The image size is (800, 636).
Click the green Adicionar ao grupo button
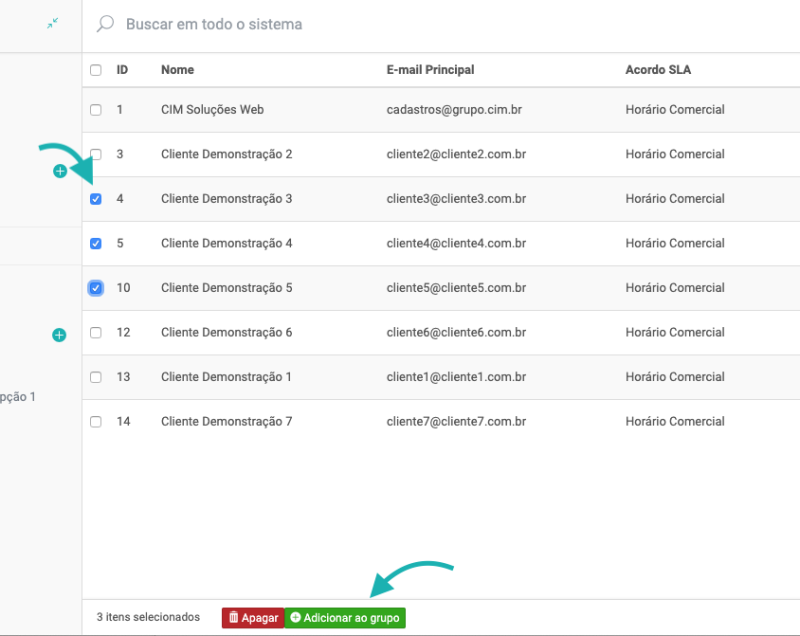click(345, 618)
